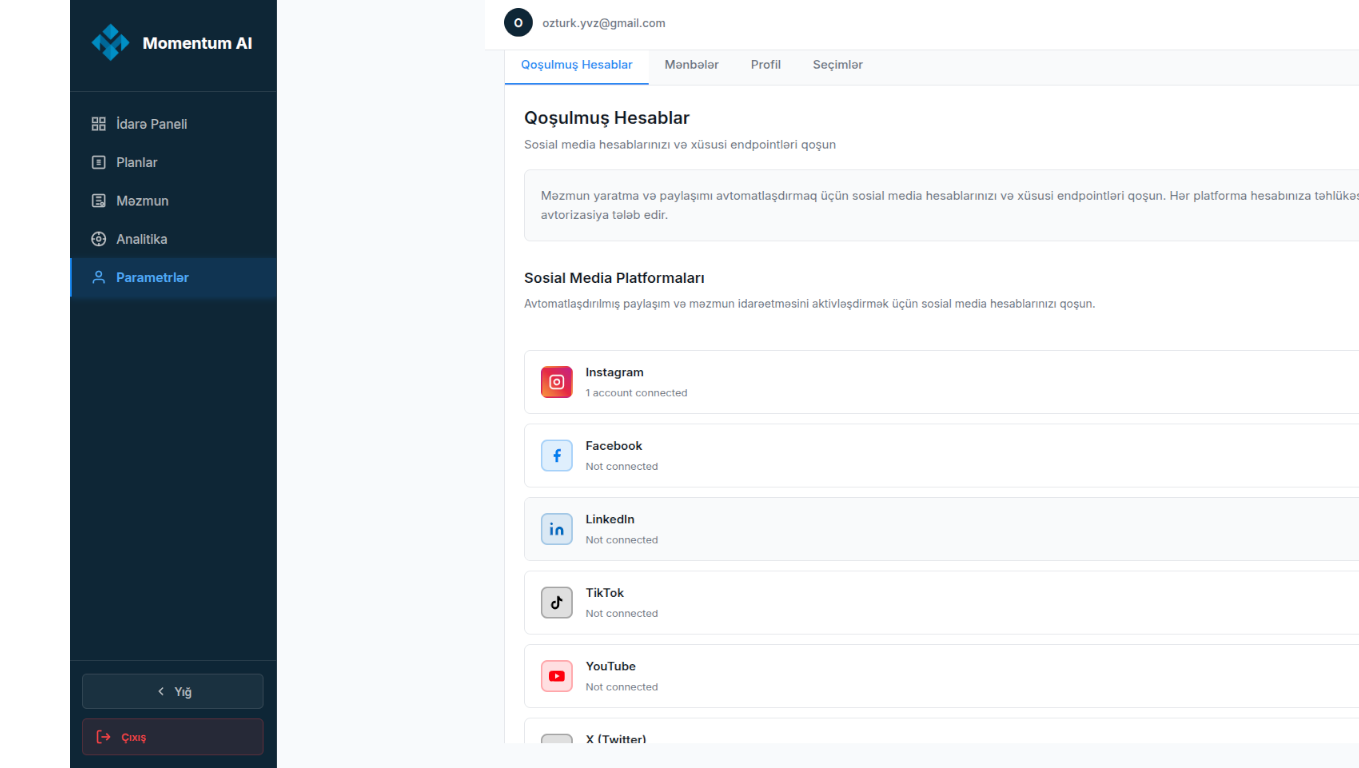This screenshot has height=768, width=1359.
Task: Click the YouTube platform icon
Action: click(x=557, y=676)
